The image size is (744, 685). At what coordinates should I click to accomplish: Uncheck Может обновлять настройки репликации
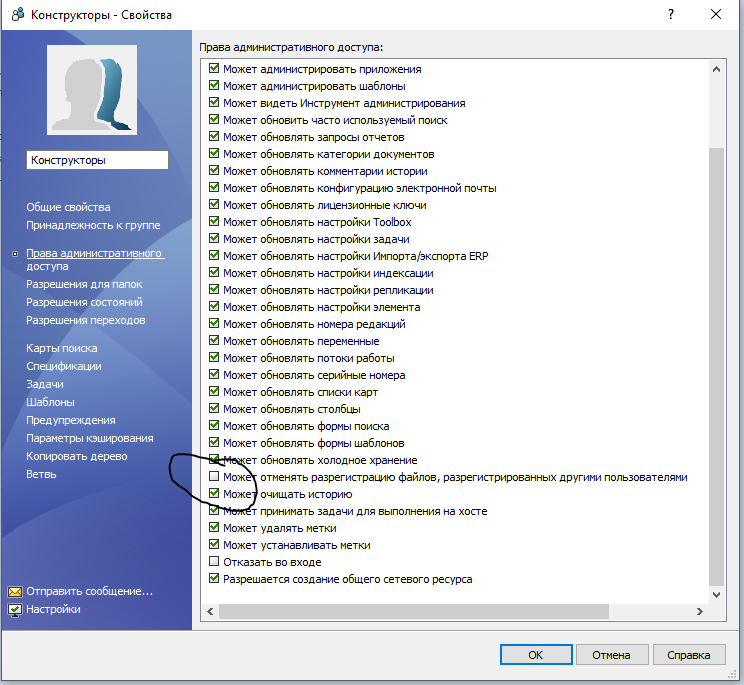coord(214,290)
